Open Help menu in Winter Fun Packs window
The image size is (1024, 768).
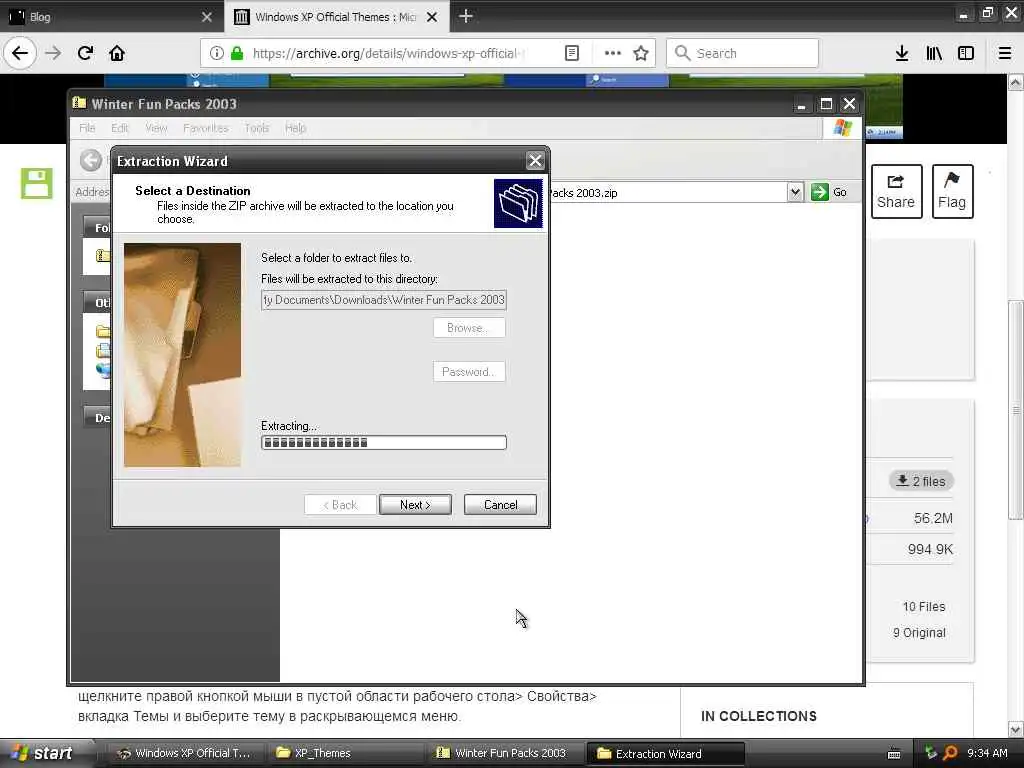click(x=295, y=128)
